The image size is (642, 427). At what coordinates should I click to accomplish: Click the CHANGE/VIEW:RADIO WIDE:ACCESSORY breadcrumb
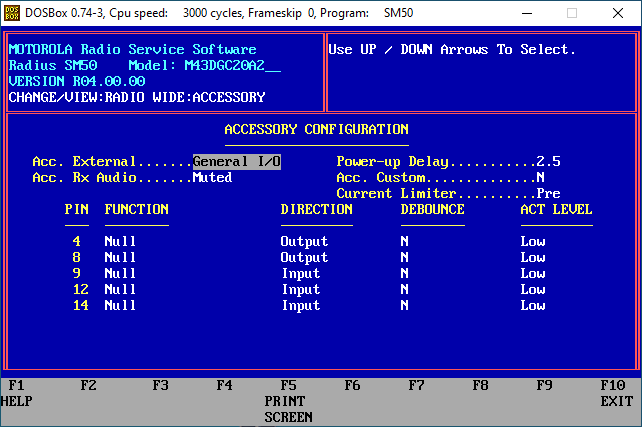pyautogui.click(x=137, y=97)
